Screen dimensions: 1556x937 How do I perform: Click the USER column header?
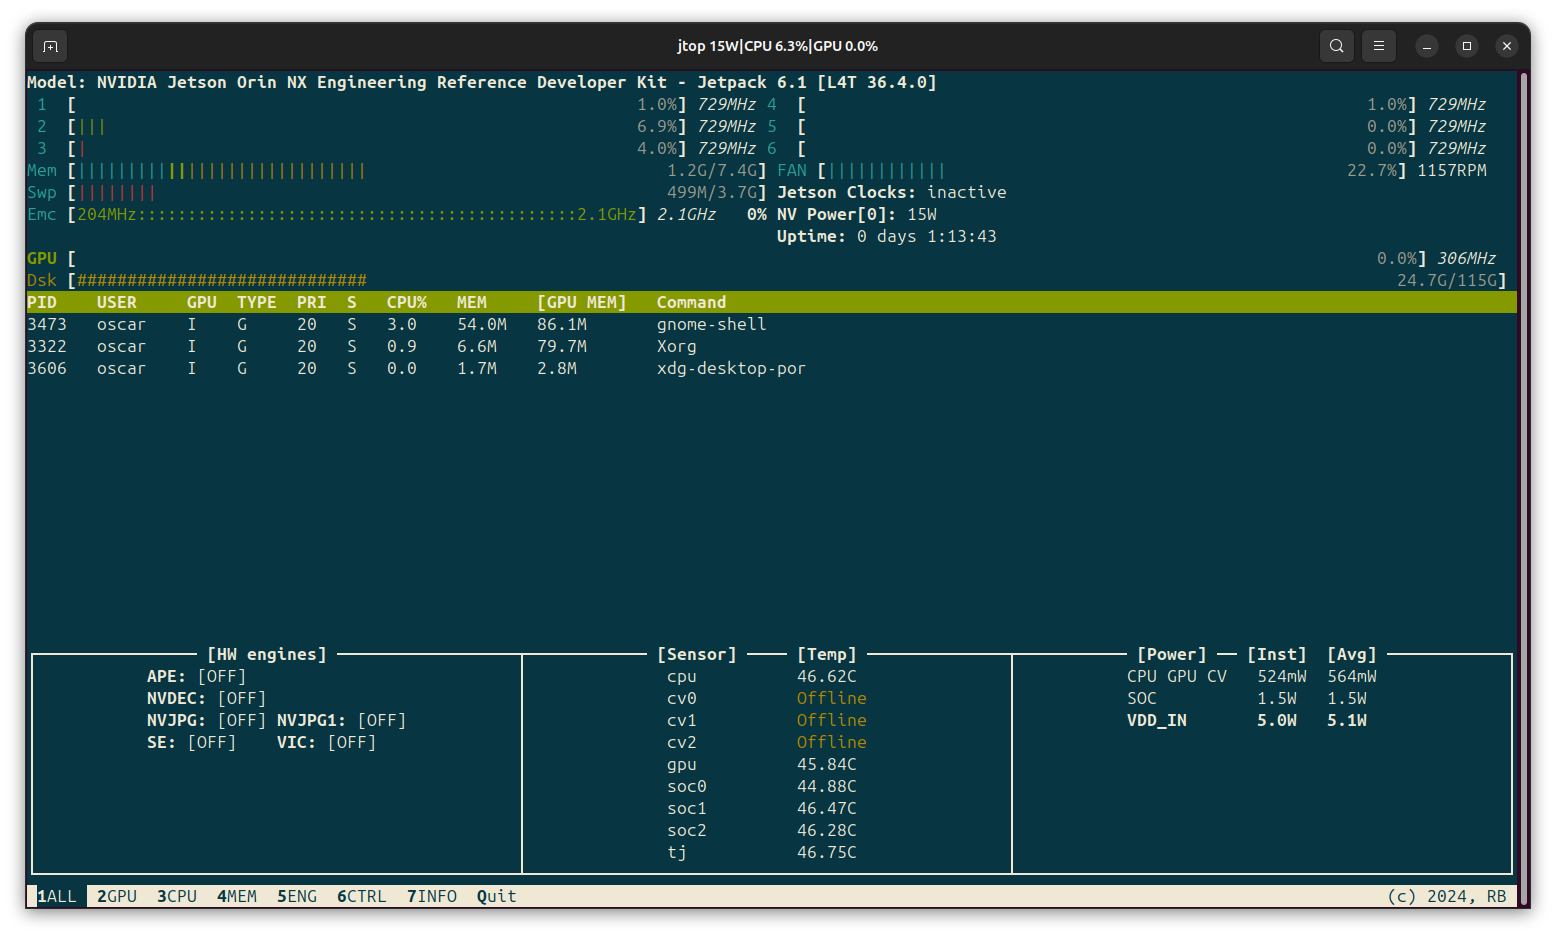(x=117, y=302)
